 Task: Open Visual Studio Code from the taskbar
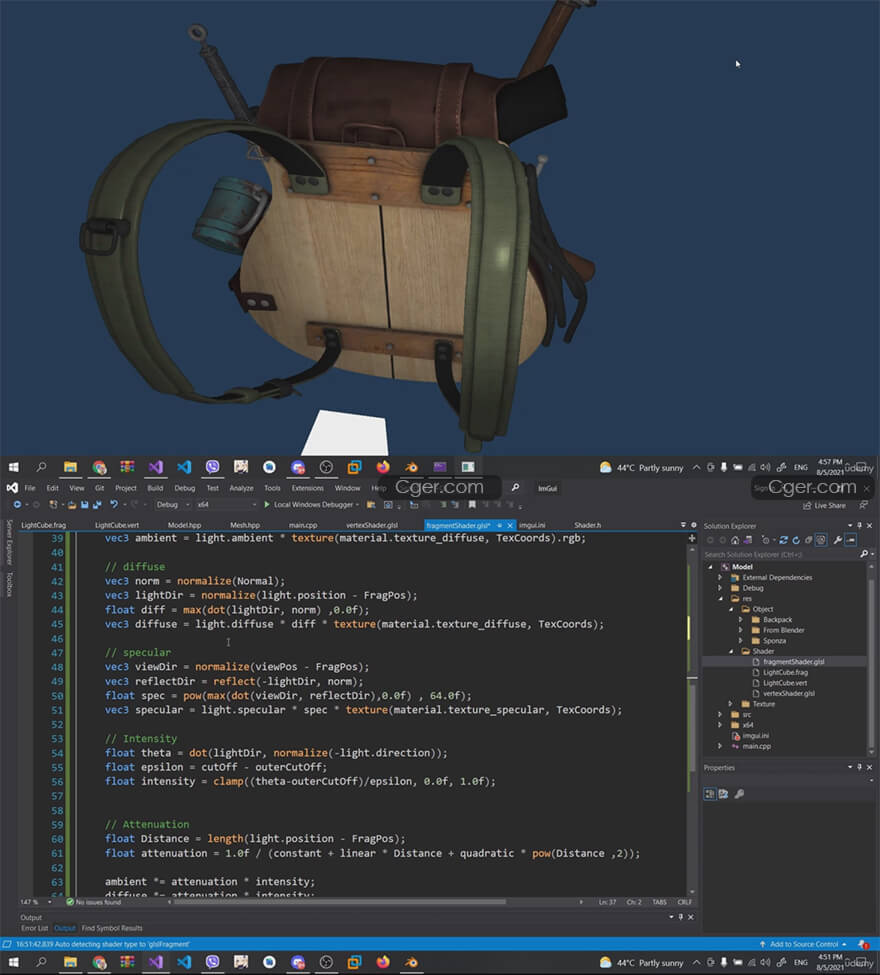pos(184,467)
